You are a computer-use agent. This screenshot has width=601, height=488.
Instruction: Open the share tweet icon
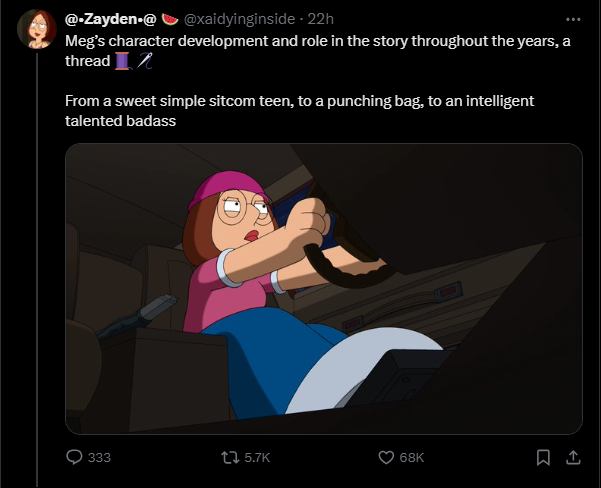[x=573, y=457]
